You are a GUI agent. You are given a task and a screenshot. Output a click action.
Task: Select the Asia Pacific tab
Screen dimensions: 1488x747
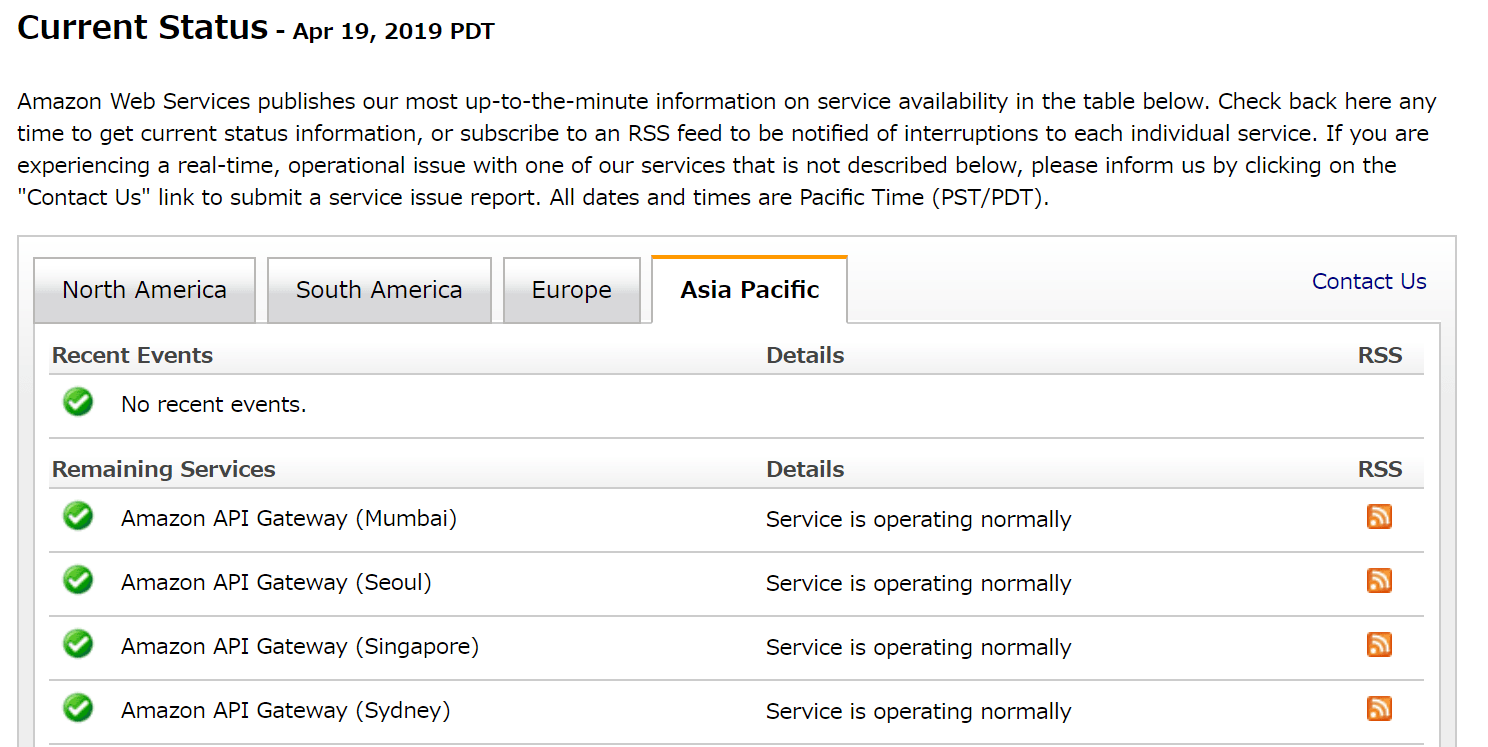(749, 290)
